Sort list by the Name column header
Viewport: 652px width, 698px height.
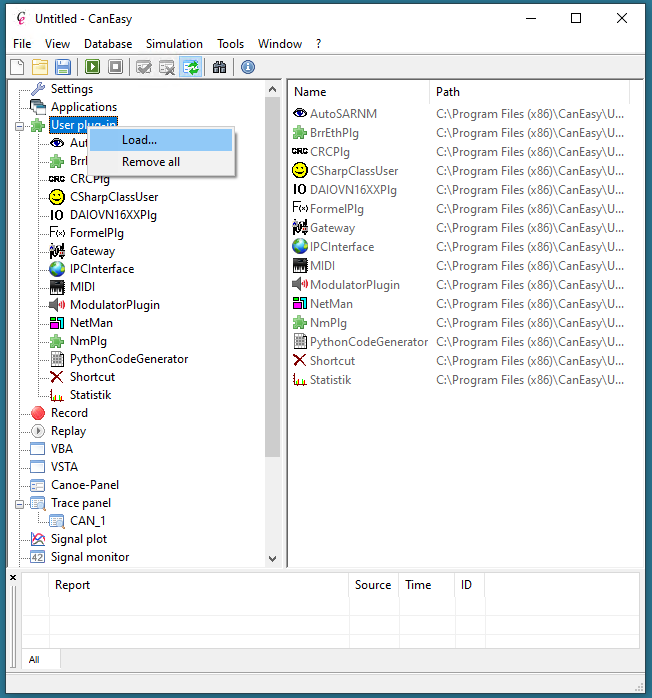coord(359,92)
